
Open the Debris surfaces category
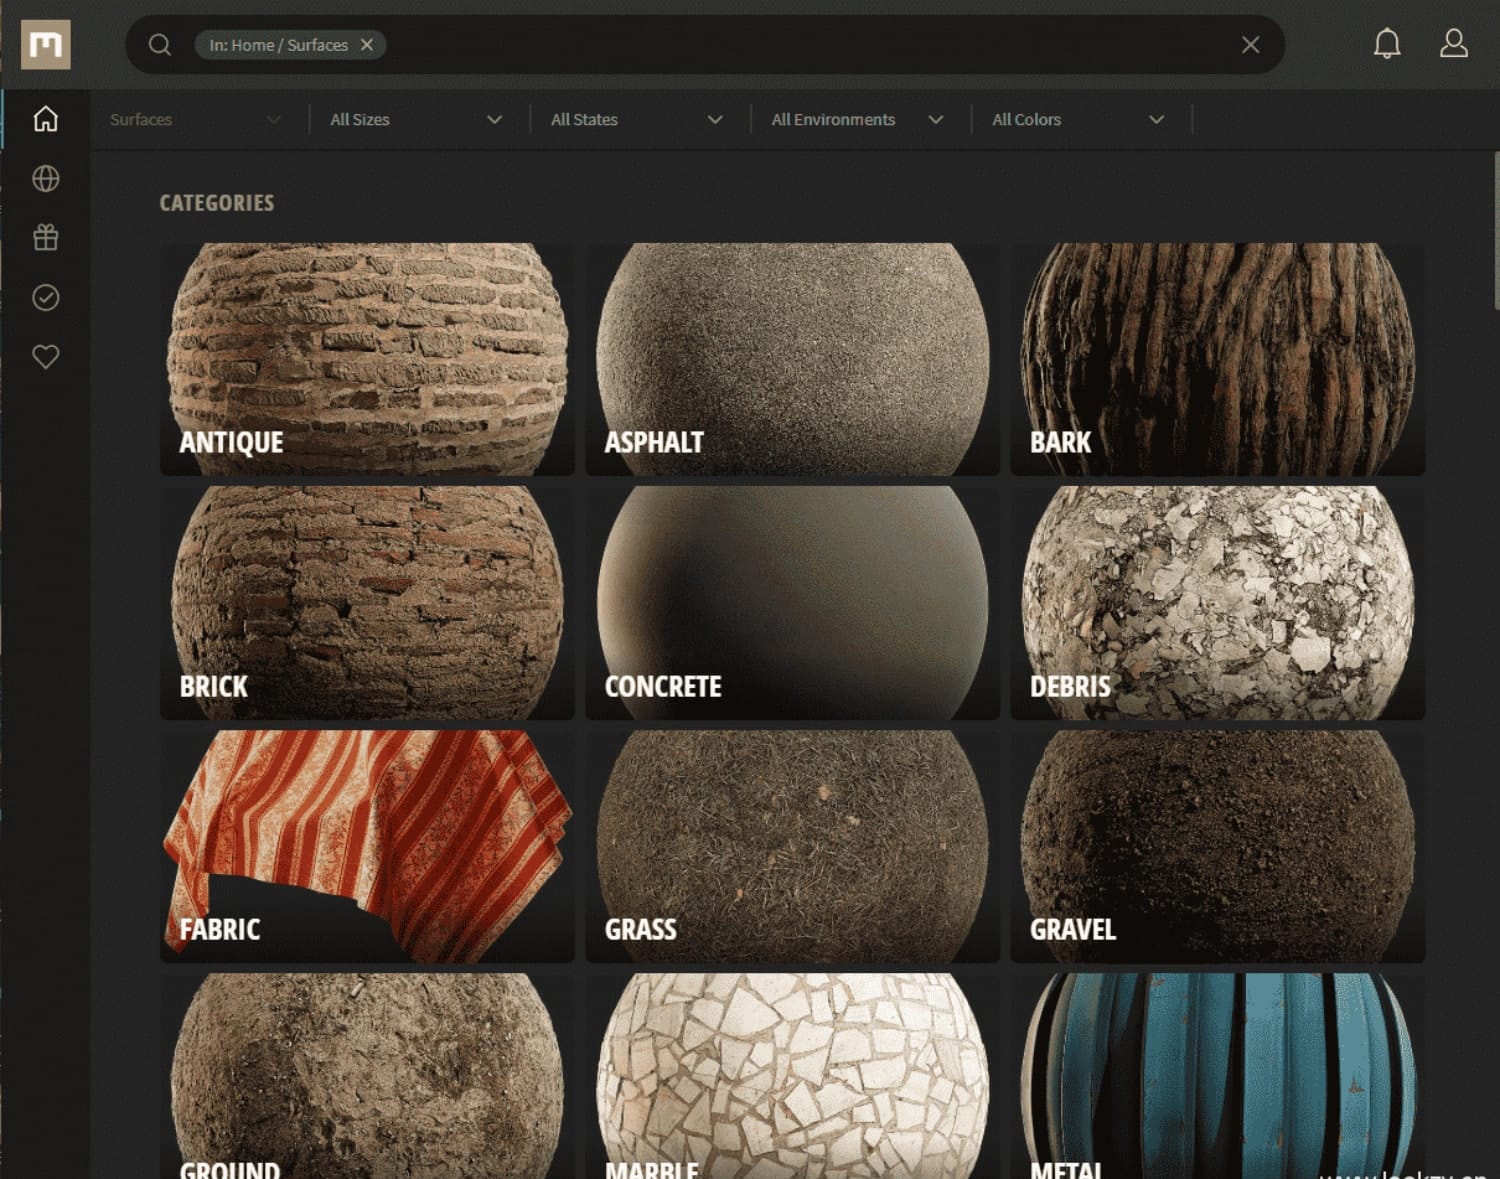coord(1217,602)
